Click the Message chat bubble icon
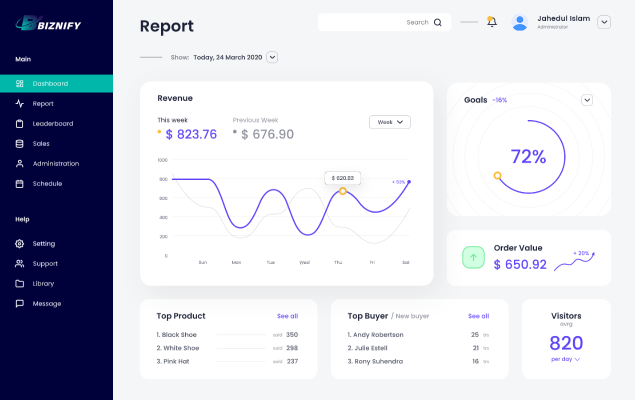This screenshot has width=635, height=400. click(x=20, y=304)
